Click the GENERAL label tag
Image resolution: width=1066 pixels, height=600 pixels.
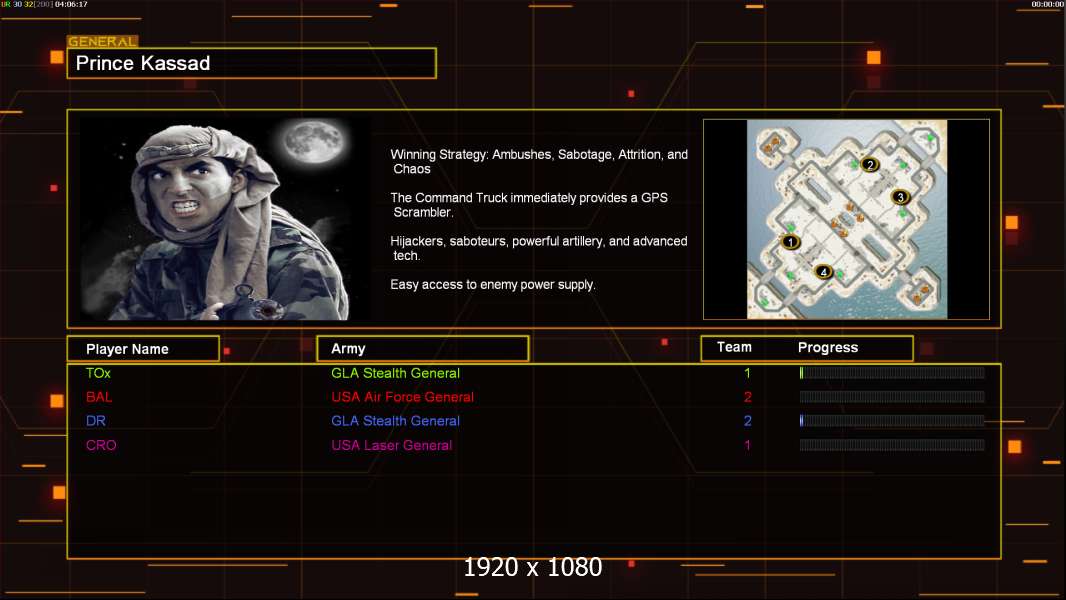(x=103, y=41)
